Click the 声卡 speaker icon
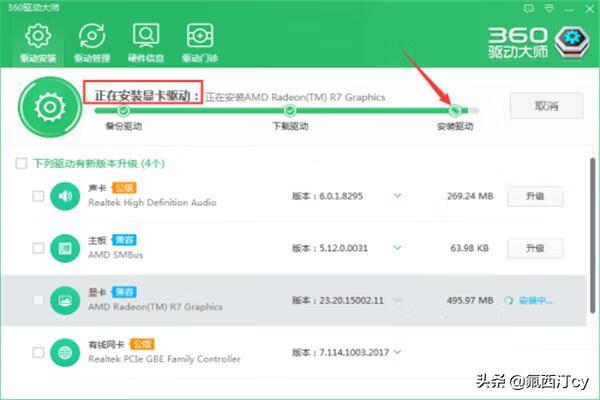 (x=63, y=196)
